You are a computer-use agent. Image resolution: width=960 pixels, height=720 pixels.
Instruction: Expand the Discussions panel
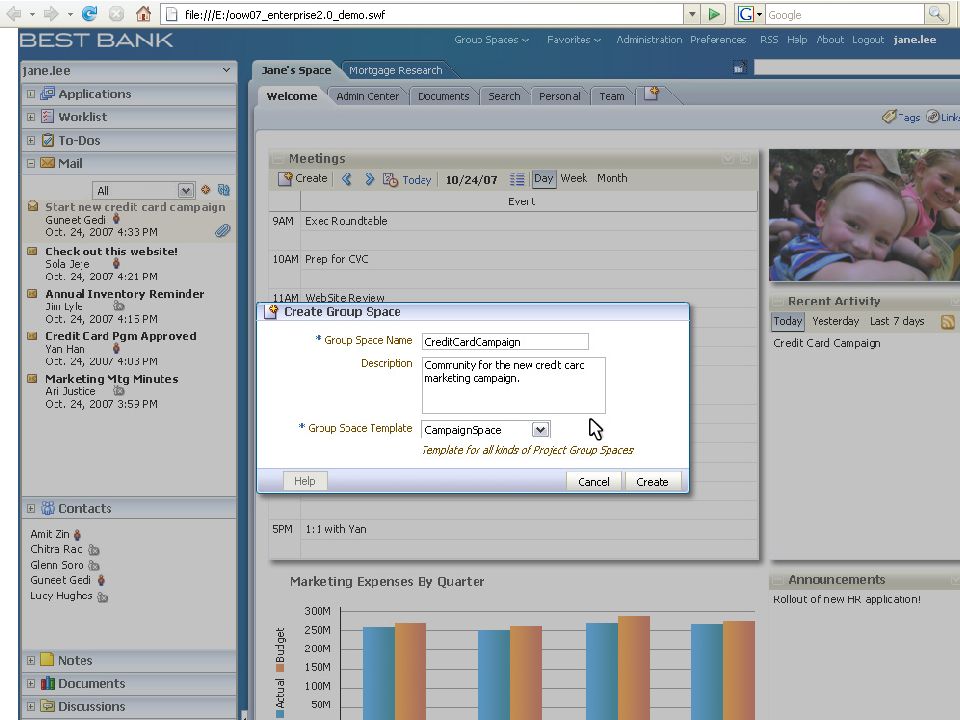click(31, 706)
